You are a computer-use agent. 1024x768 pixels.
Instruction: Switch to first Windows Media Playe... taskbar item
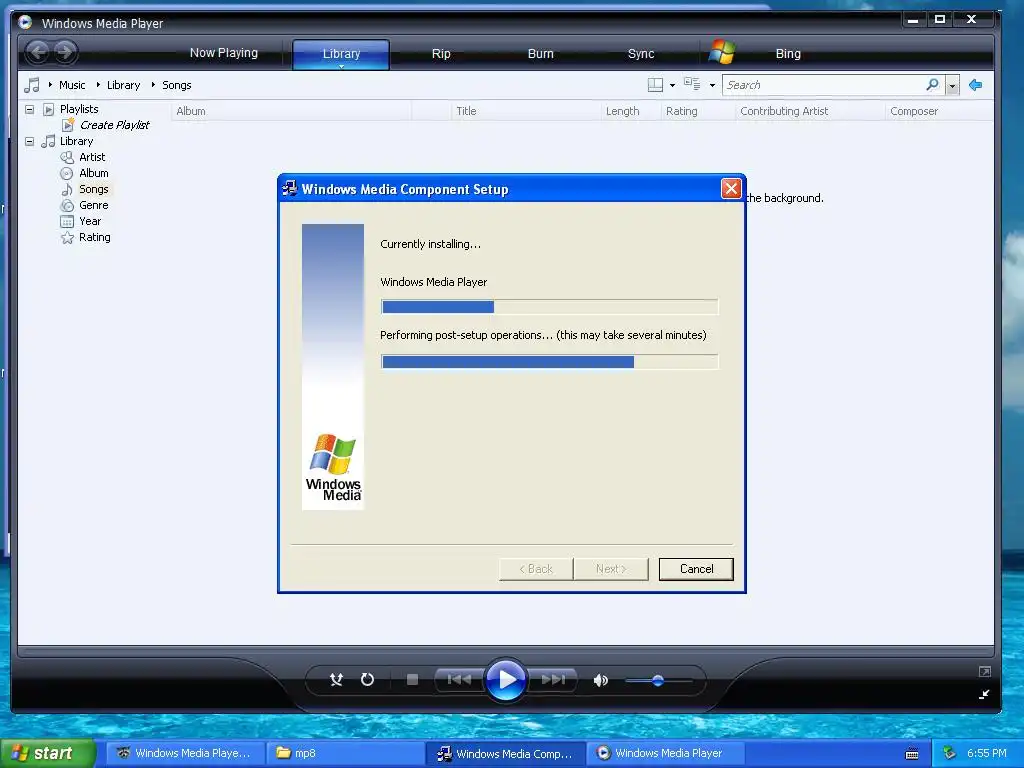click(x=185, y=753)
